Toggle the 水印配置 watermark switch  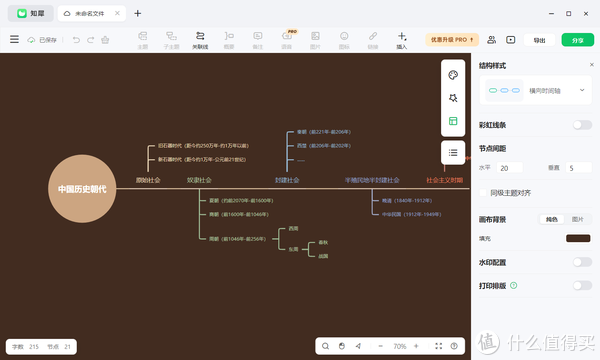tap(582, 262)
